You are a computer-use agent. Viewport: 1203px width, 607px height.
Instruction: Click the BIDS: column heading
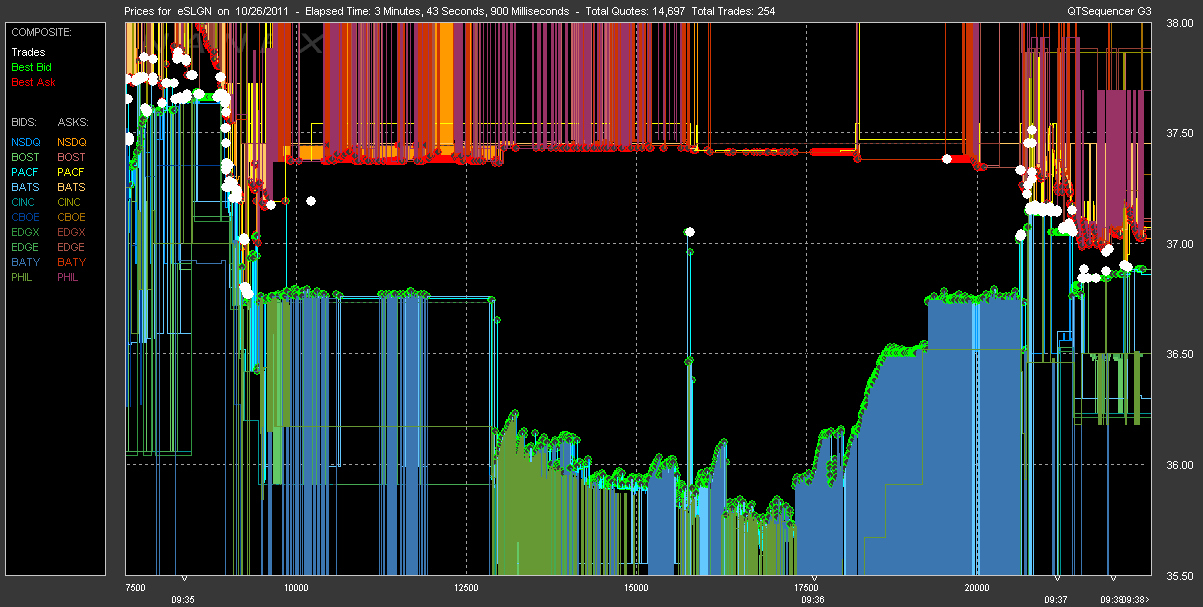coord(25,121)
